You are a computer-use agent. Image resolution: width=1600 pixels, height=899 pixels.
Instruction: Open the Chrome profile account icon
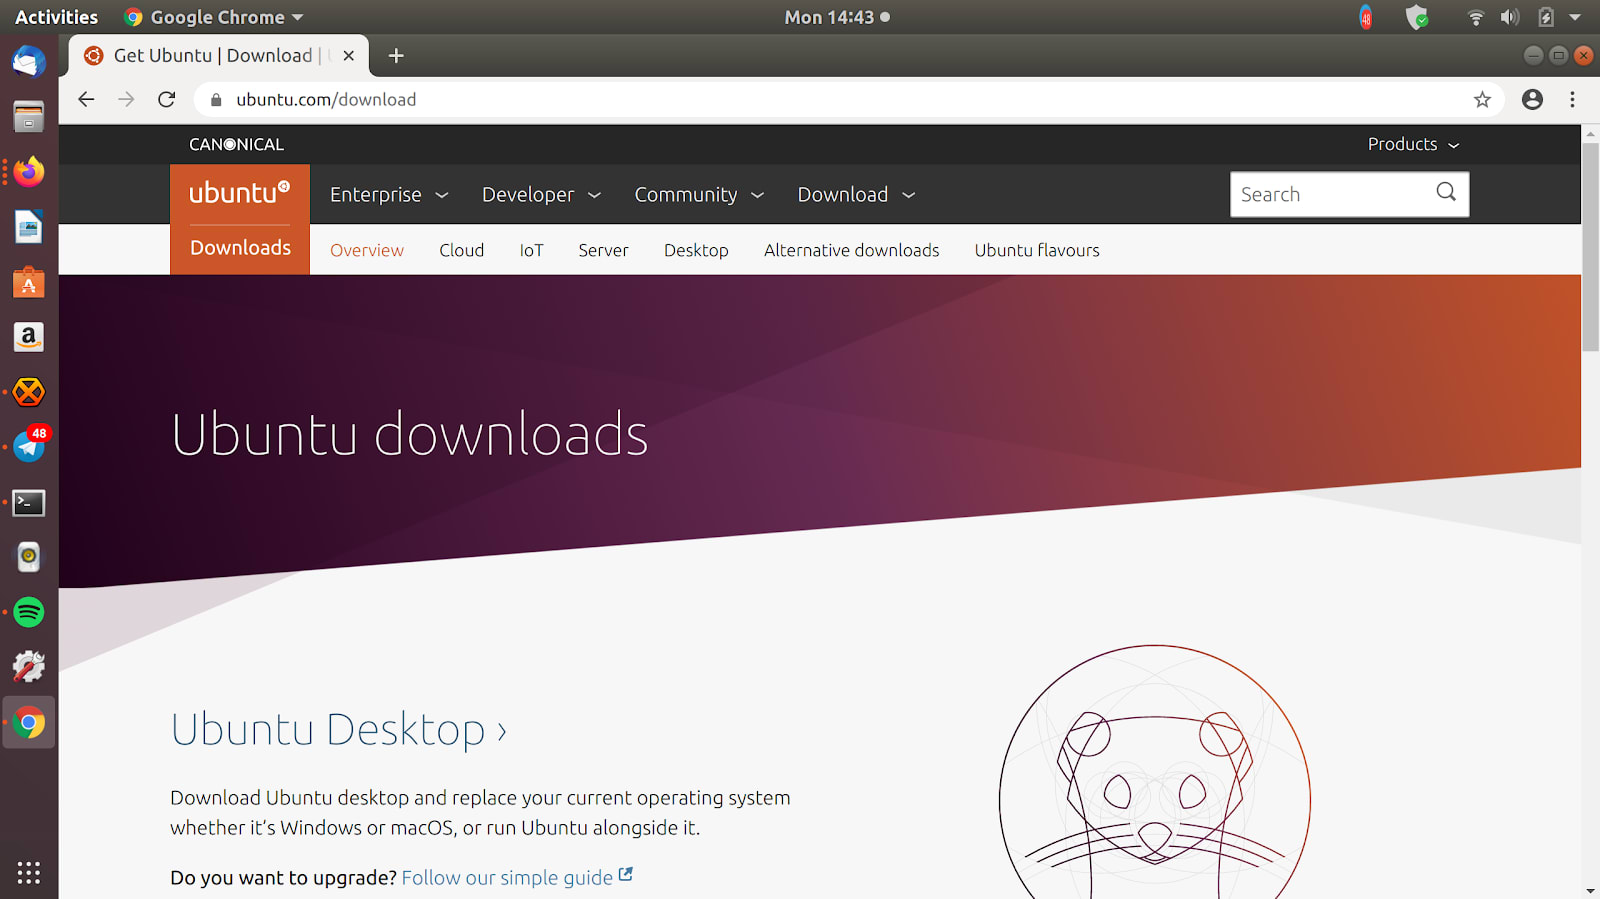click(x=1532, y=99)
